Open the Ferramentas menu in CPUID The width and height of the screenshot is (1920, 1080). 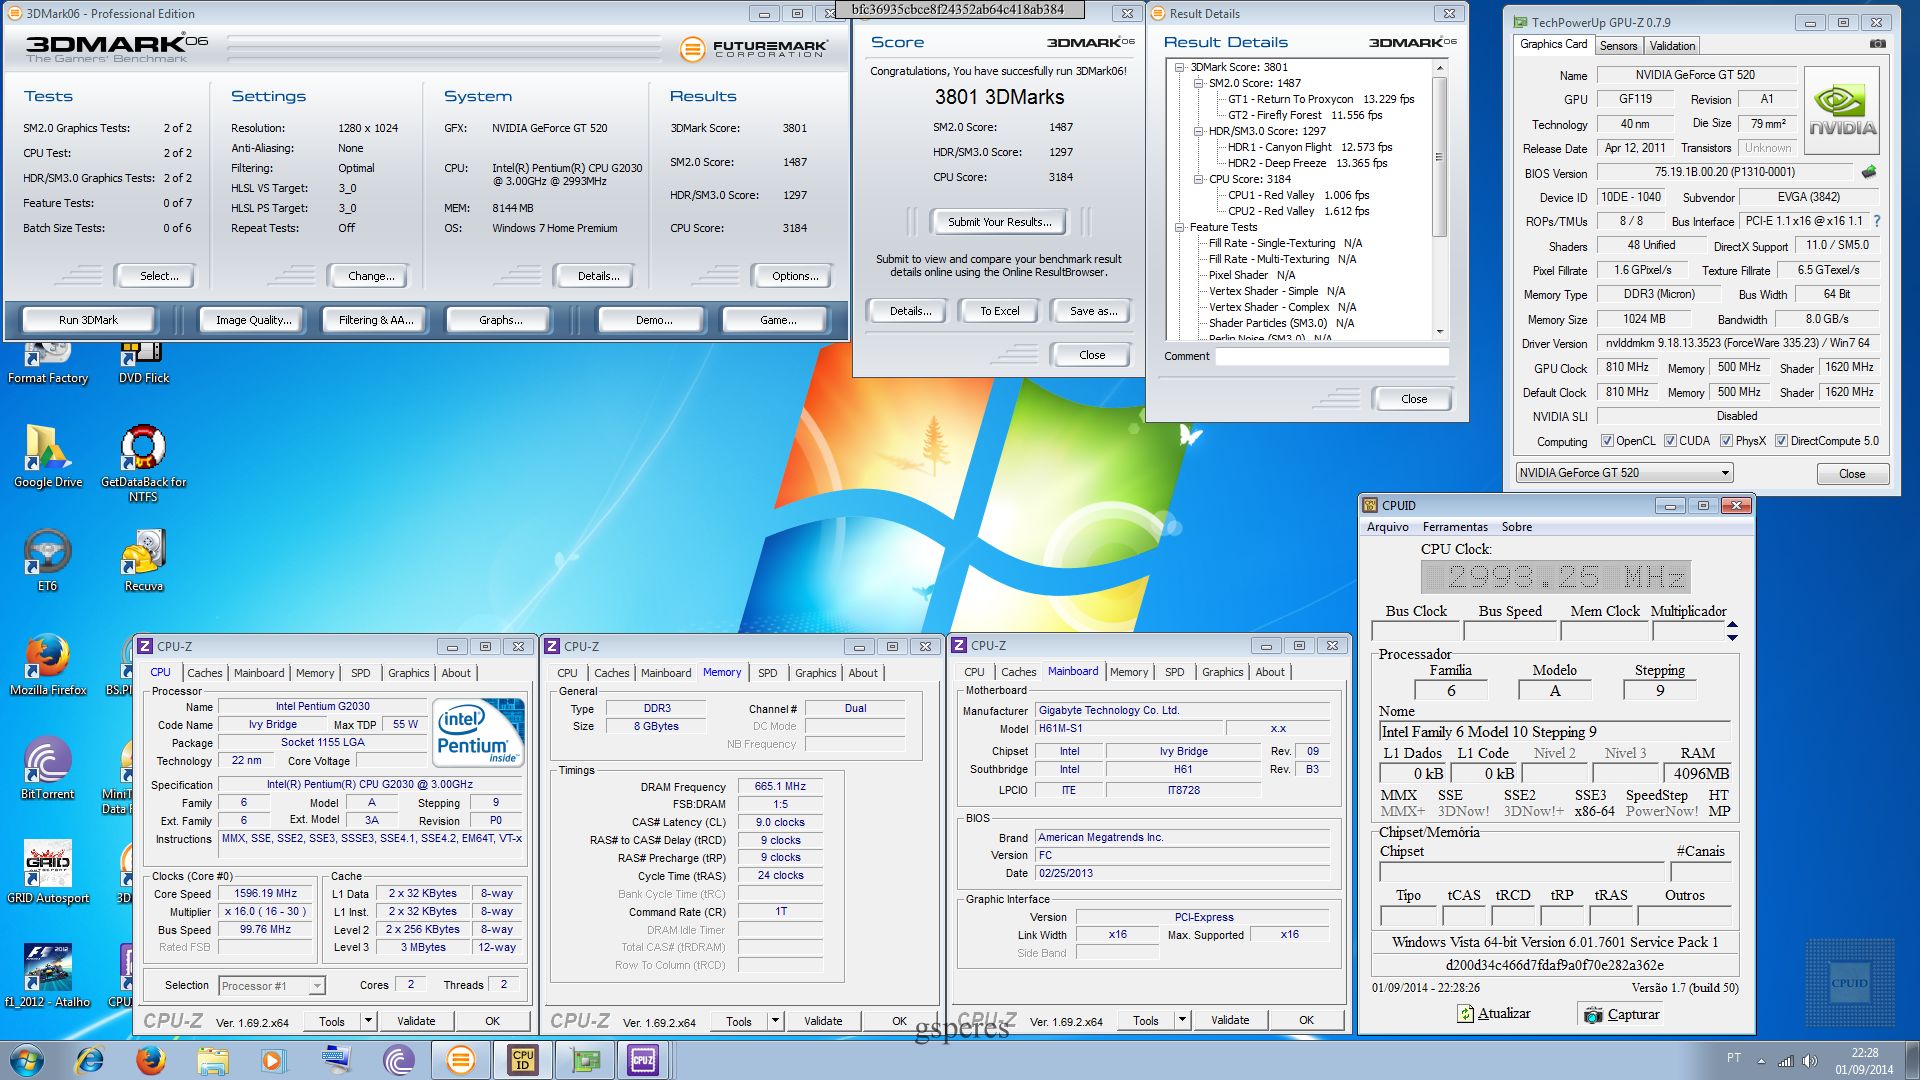[1455, 527]
